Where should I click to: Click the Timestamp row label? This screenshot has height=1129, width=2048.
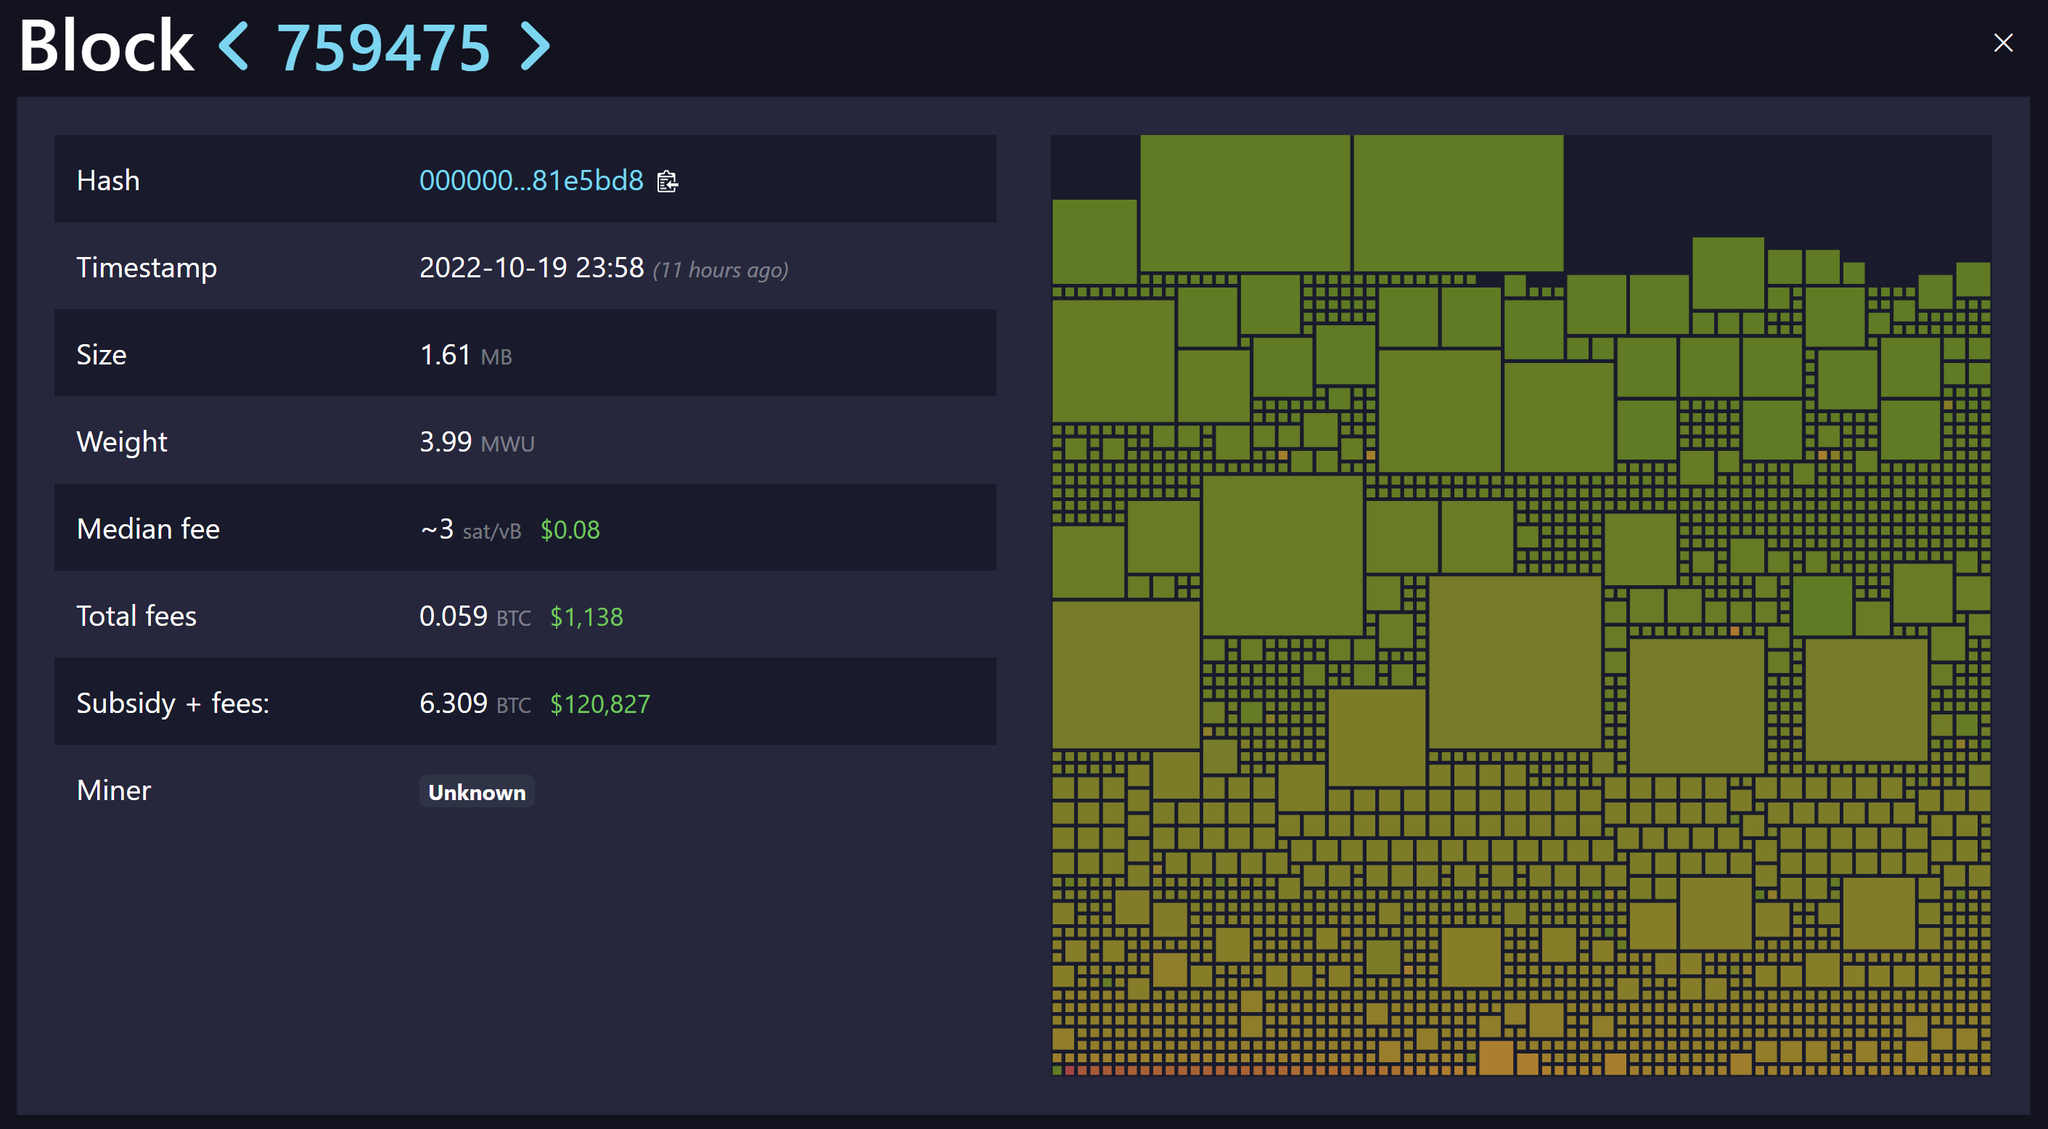tap(147, 268)
